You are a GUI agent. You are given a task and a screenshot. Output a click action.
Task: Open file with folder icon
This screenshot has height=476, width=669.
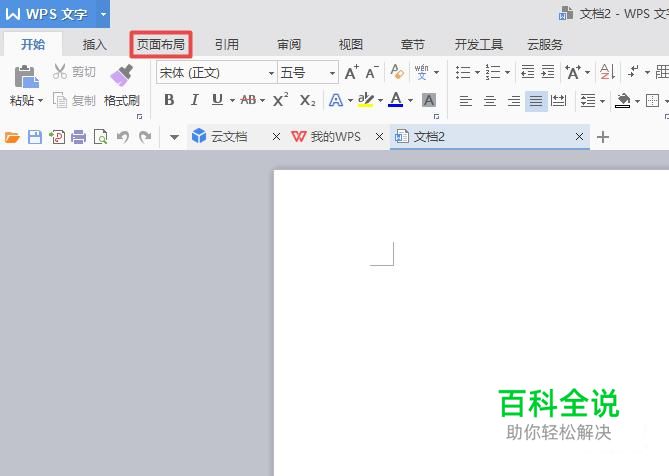pyautogui.click(x=12, y=137)
